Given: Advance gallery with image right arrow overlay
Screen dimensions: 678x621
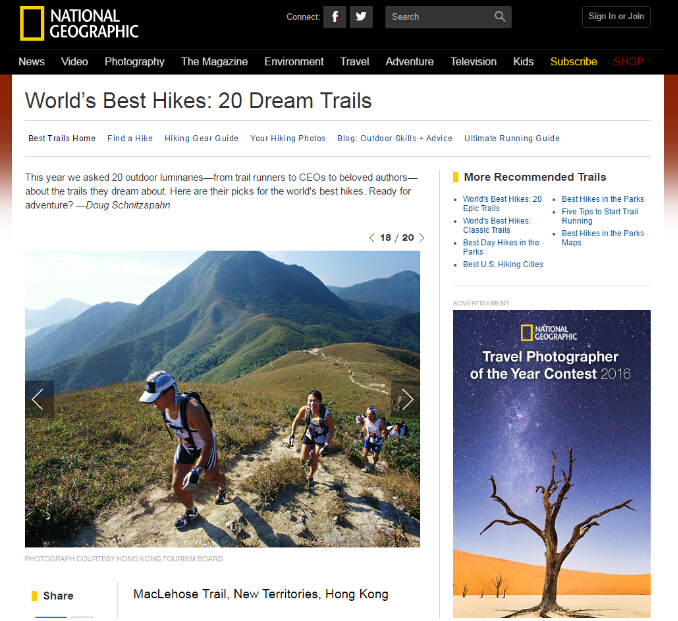Looking at the screenshot, I should tap(406, 399).
